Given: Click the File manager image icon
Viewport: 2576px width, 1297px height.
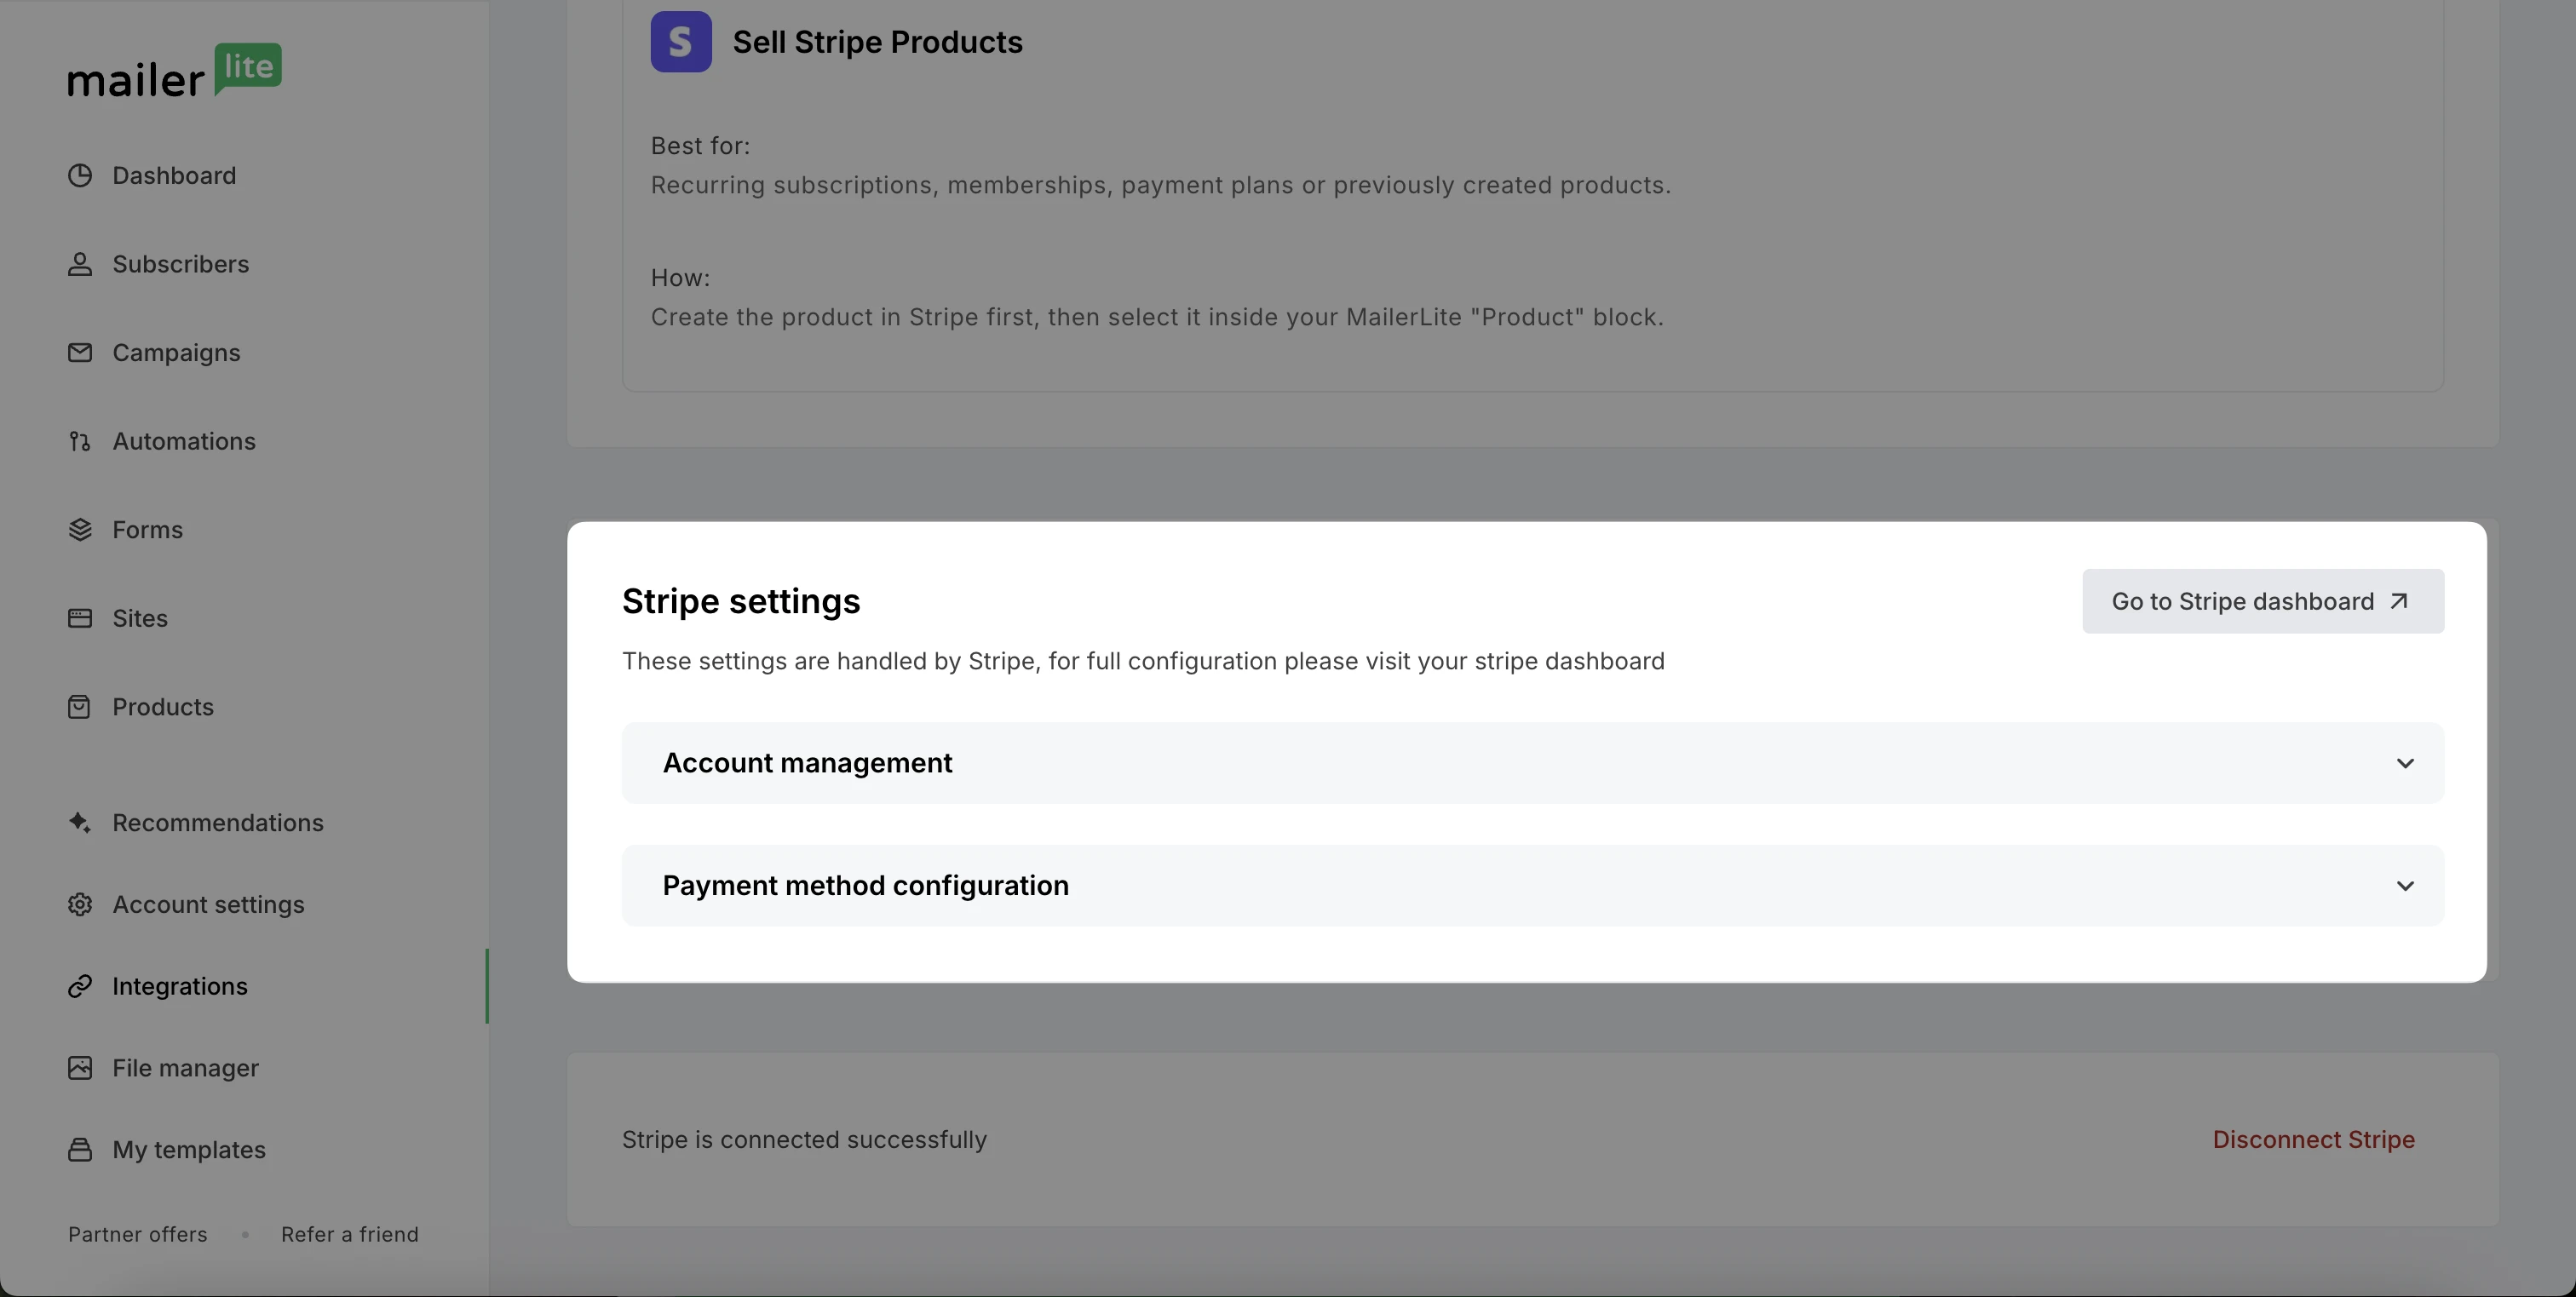Looking at the screenshot, I should click(x=80, y=1068).
